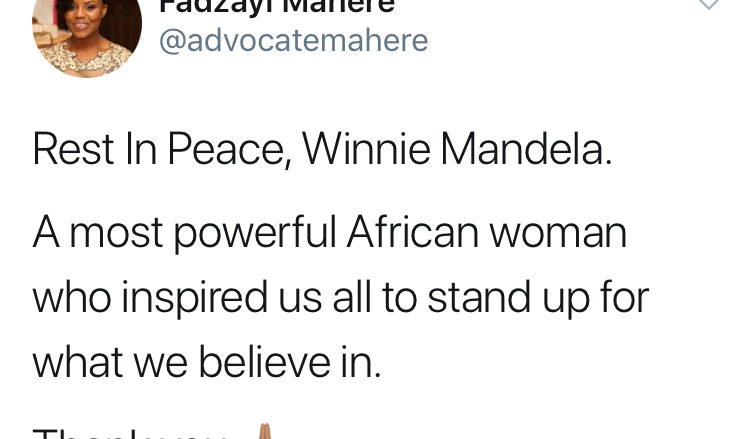Open the tweet options chevron dropdown
Viewport: 750px width, 439px height.
pyautogui.click(x=708, y=5)
